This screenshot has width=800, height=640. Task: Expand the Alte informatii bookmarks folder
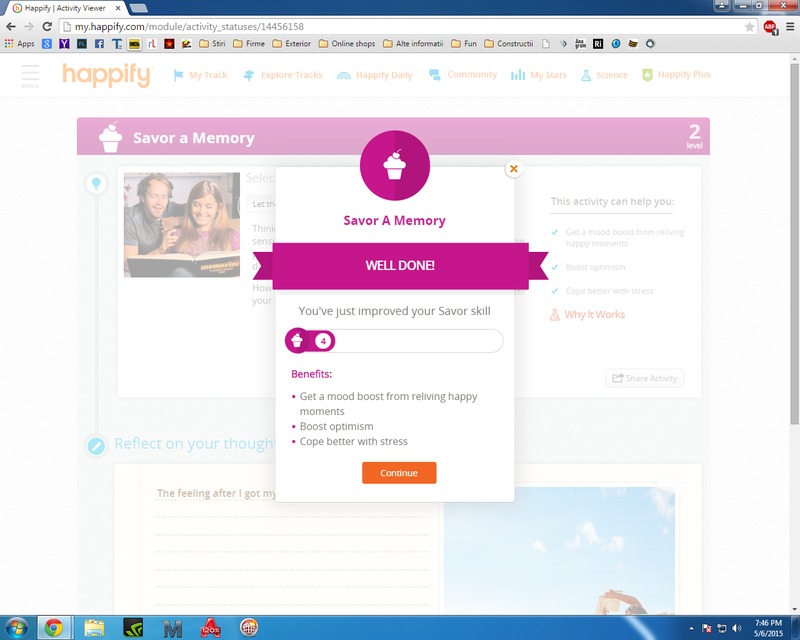[413, 44]
